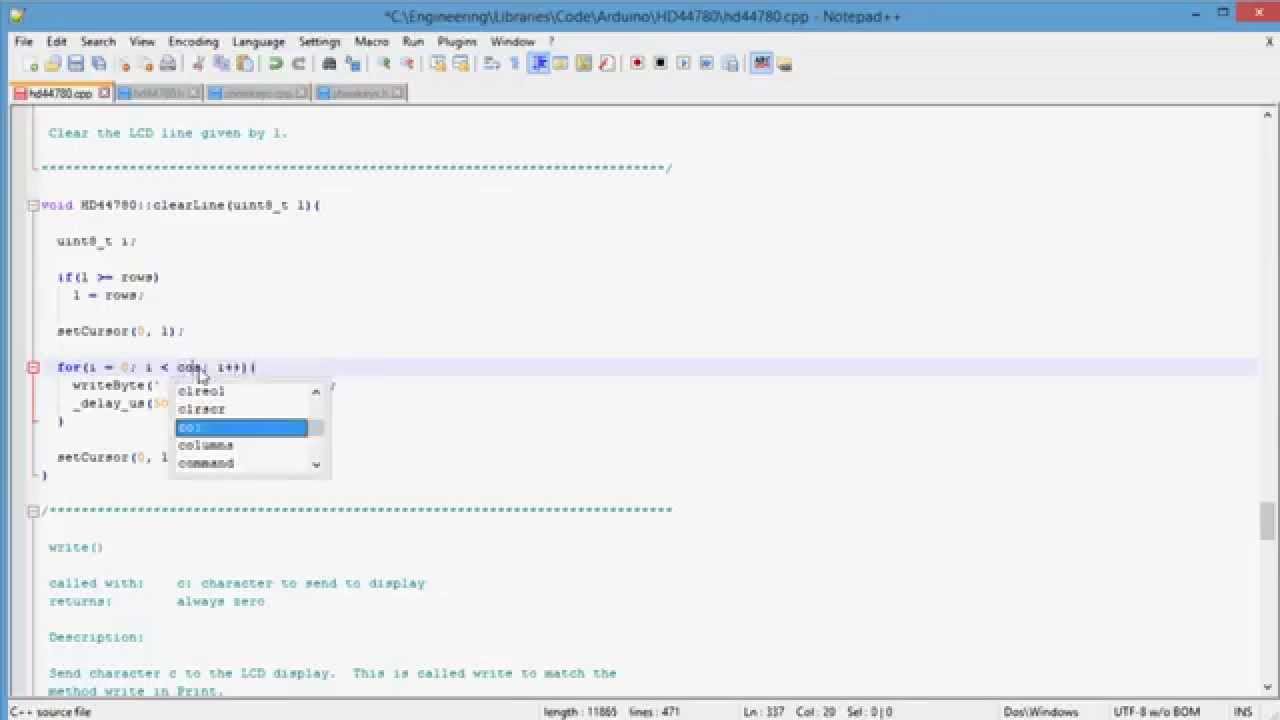Open the File menu
The height and width of the screenshot is (720, 1280).
point(24,42)
